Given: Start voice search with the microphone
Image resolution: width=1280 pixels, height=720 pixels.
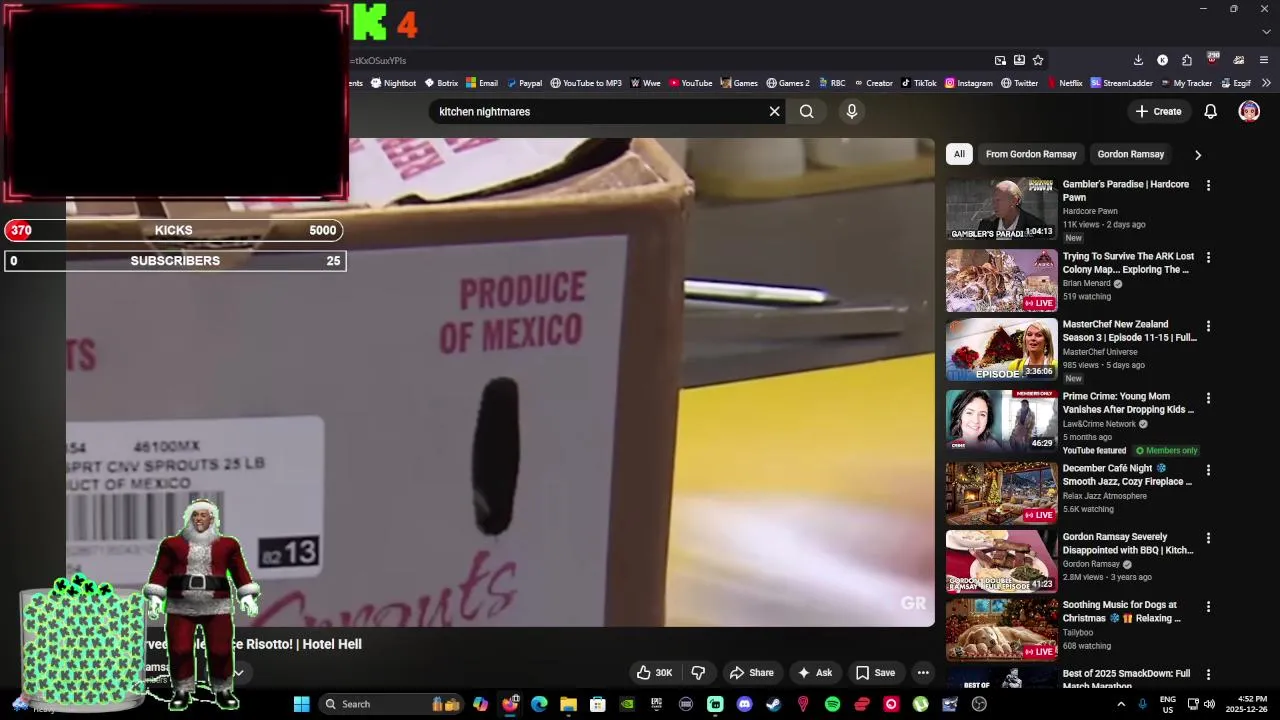Looking at the screenshot, I should [852, 111].
